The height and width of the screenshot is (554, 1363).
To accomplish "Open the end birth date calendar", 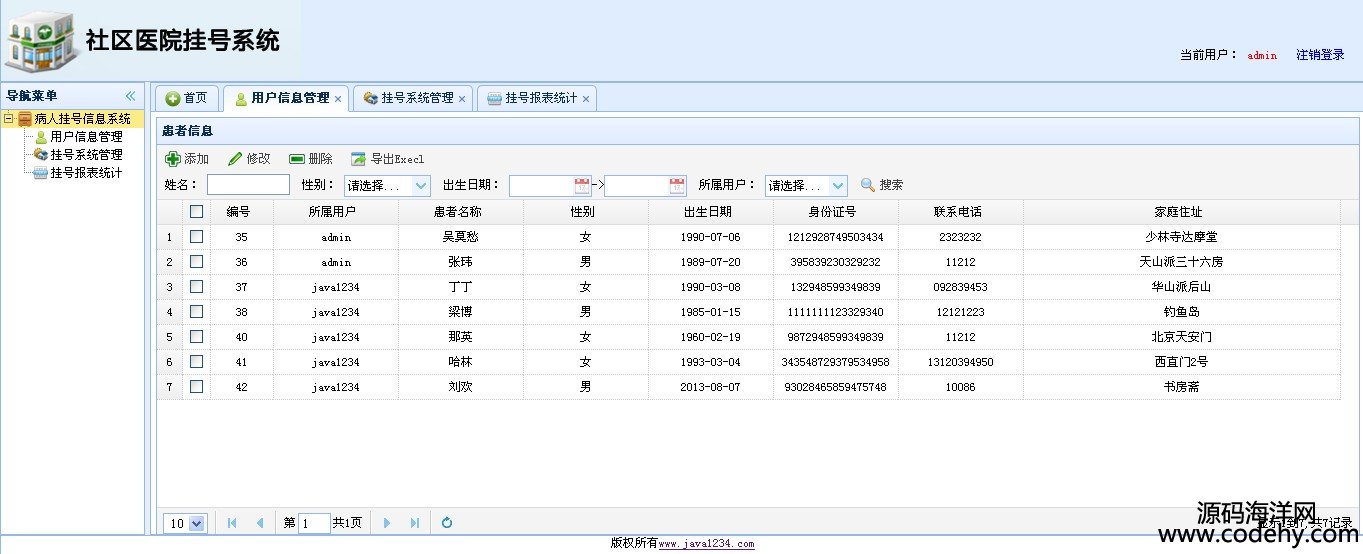I will pos(677,185).
